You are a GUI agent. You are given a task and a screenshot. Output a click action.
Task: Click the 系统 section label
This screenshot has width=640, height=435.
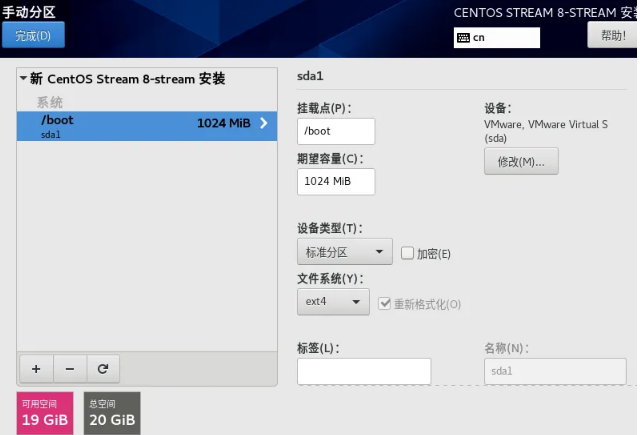click(x=50, y=102)
